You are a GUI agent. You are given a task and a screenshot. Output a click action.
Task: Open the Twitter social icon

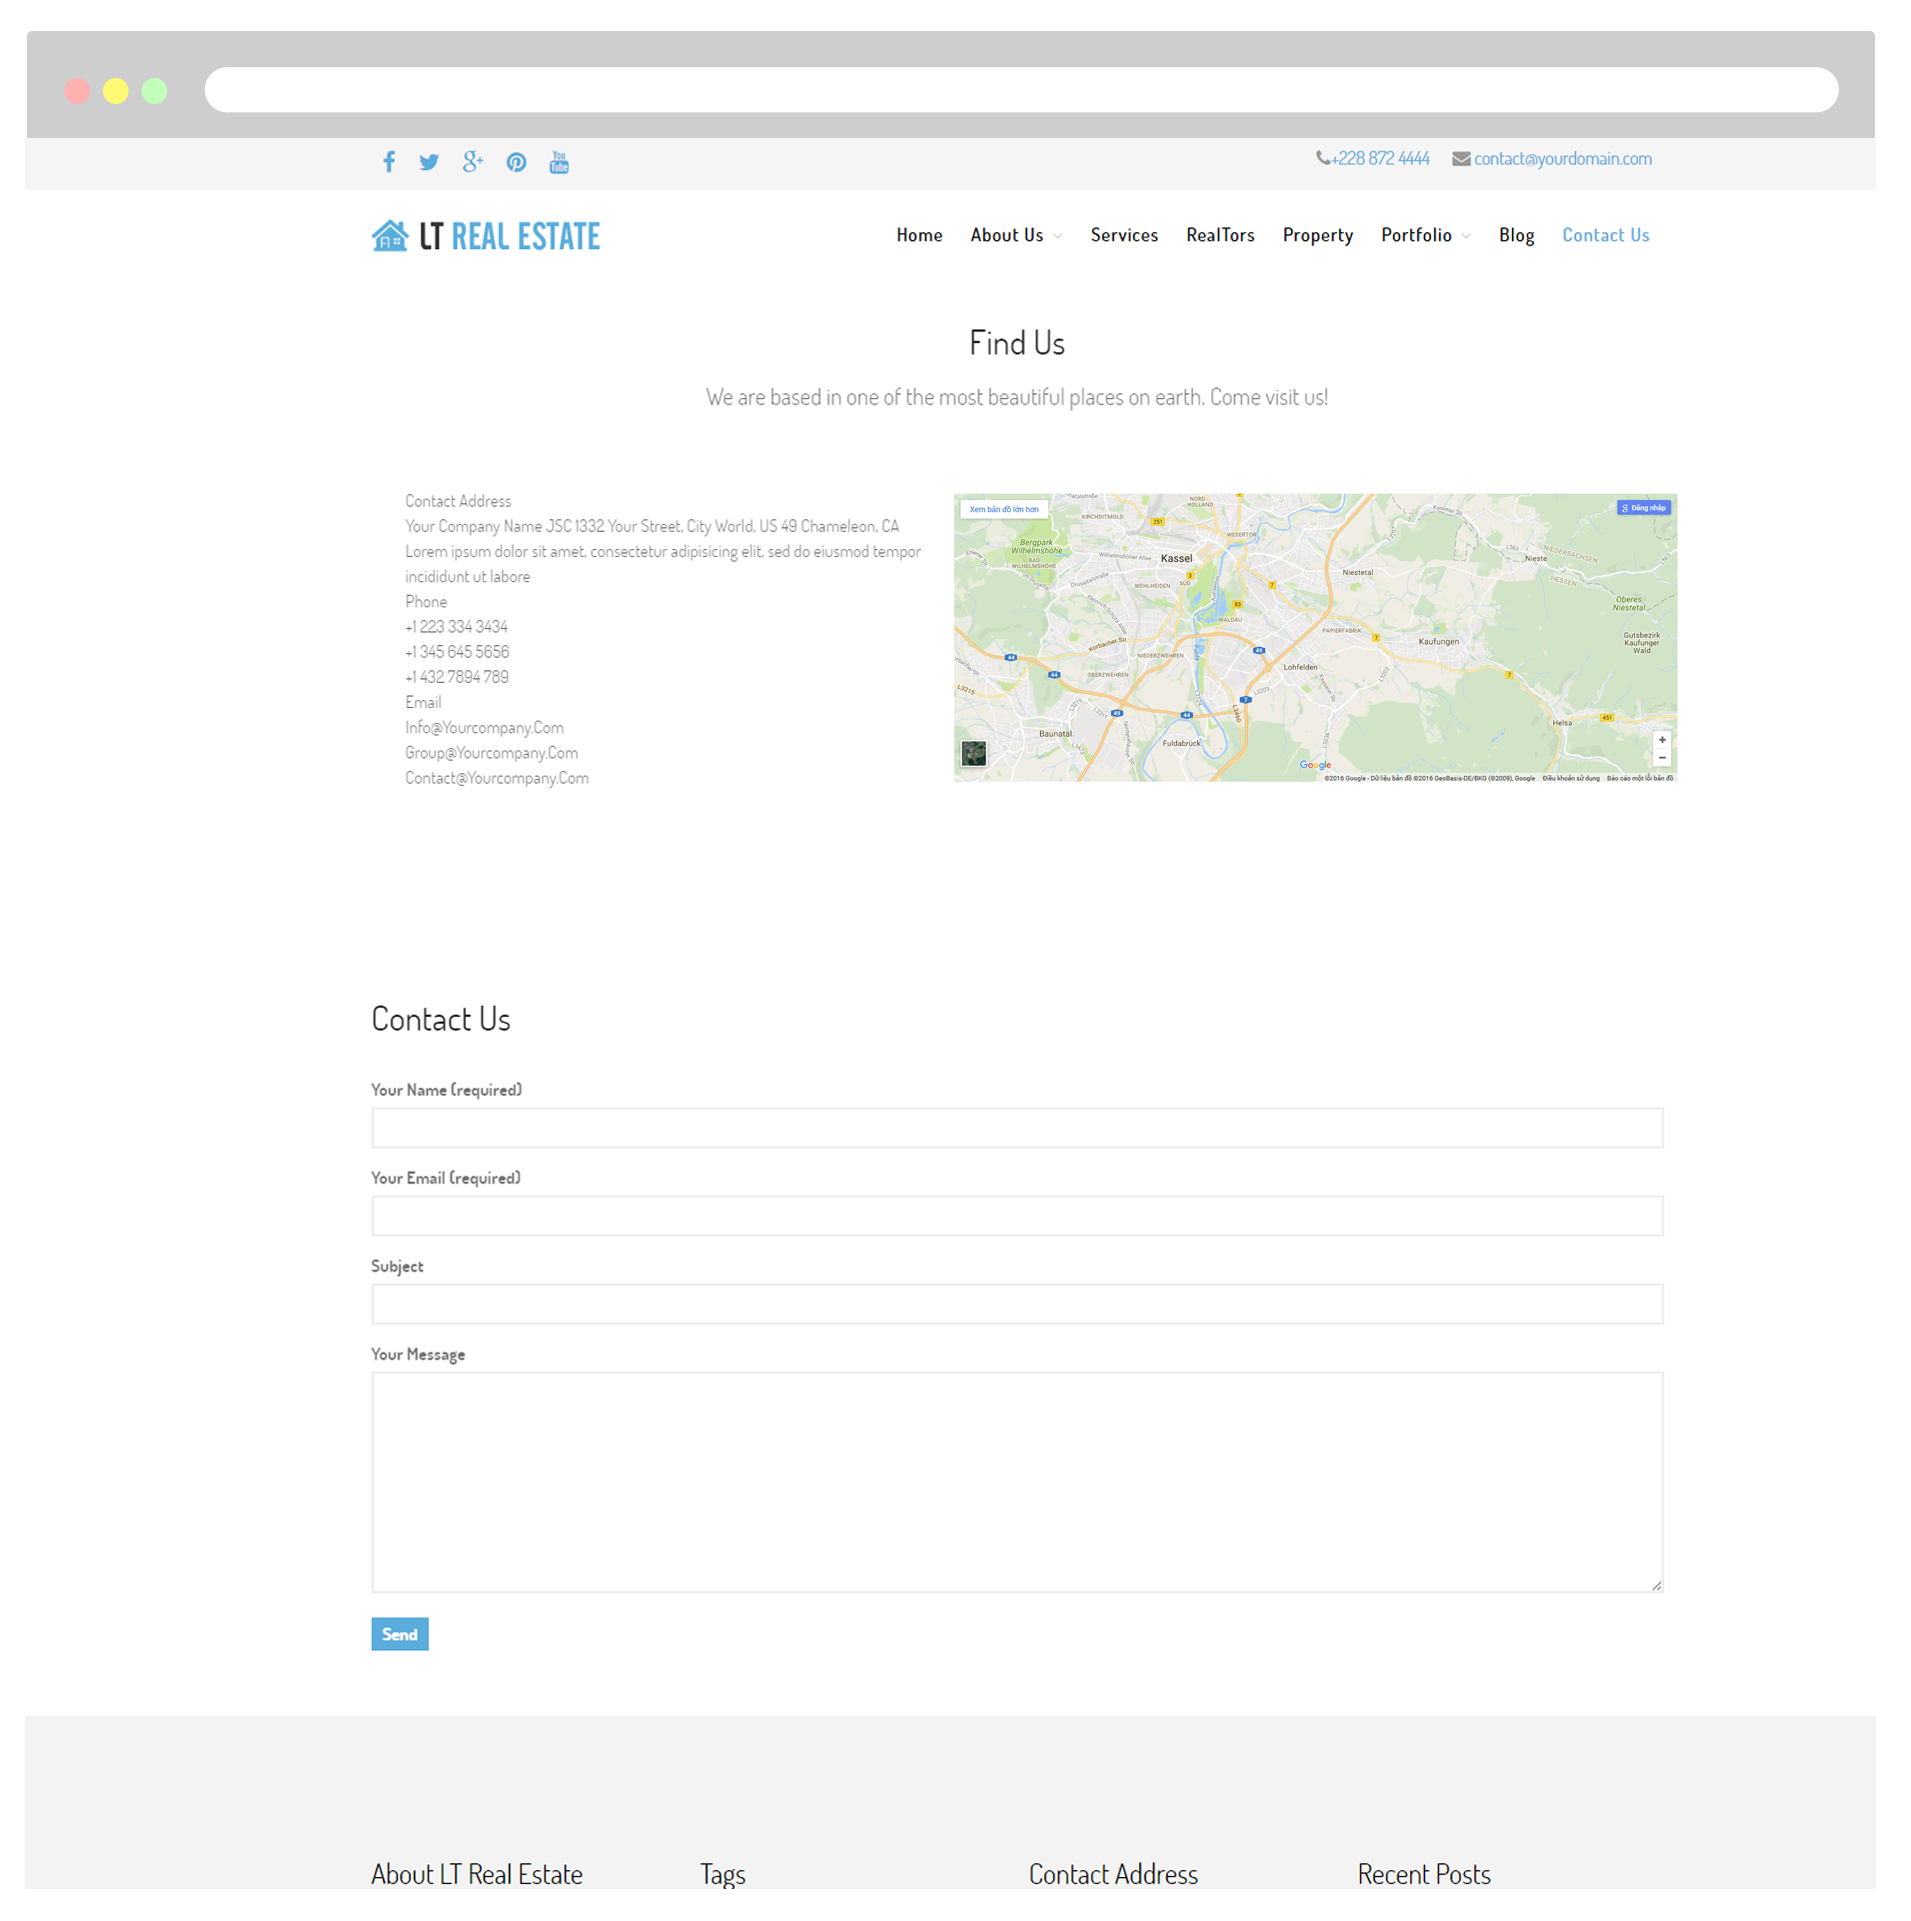click(429, 162)
